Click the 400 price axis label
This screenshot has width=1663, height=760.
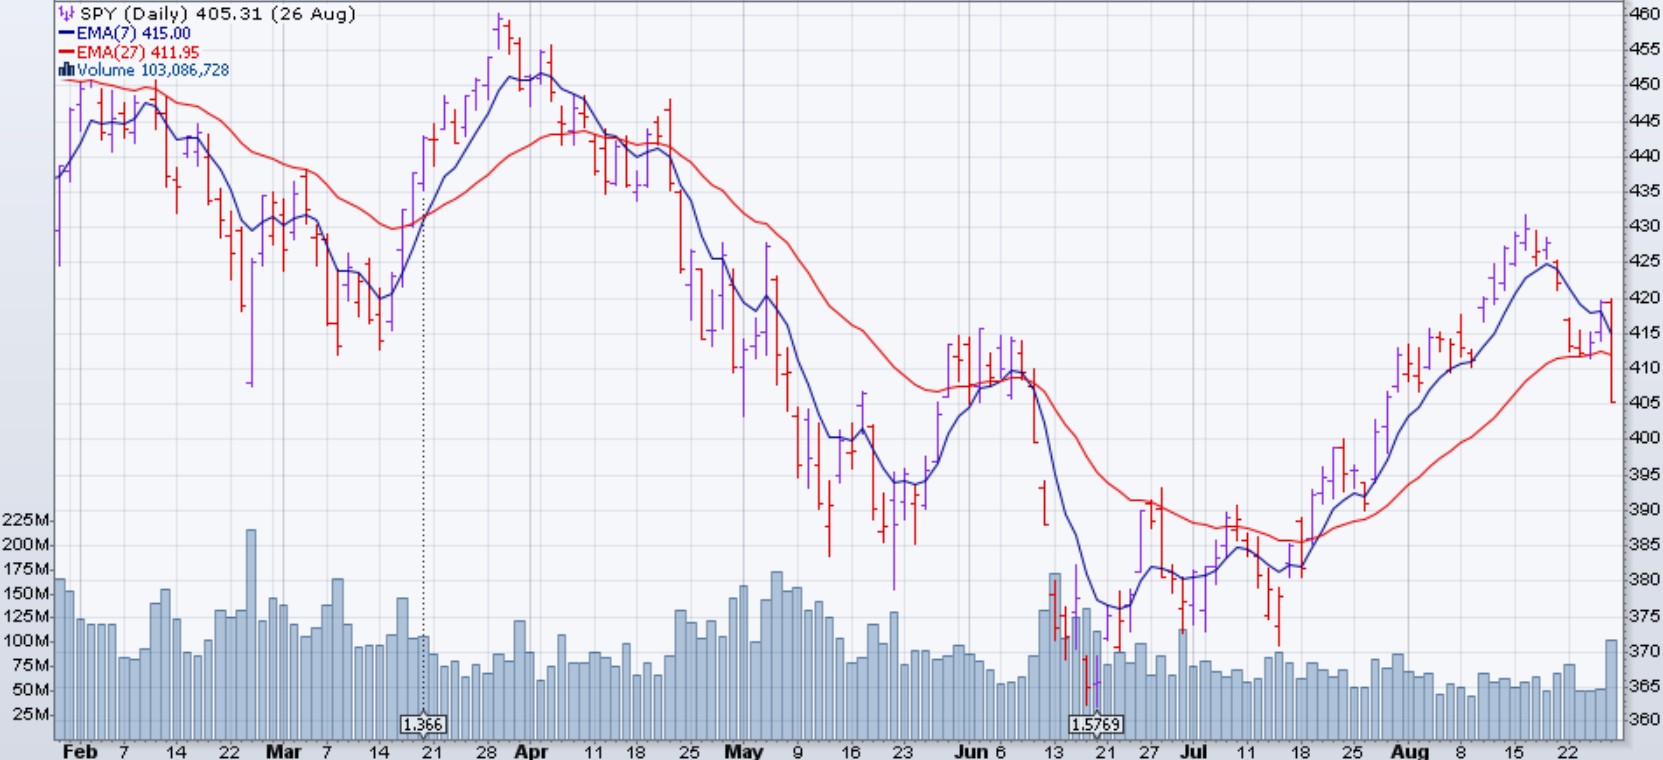[x=1644, y=438]
